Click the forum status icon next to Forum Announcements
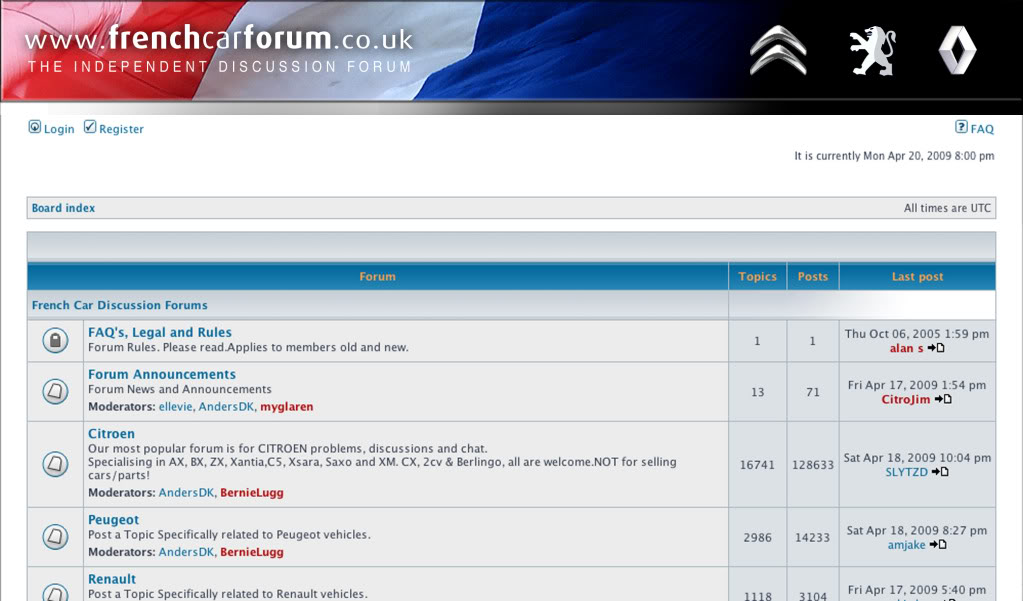The height and width of the screenshot is (601, 1023). (x=55, y=392)
